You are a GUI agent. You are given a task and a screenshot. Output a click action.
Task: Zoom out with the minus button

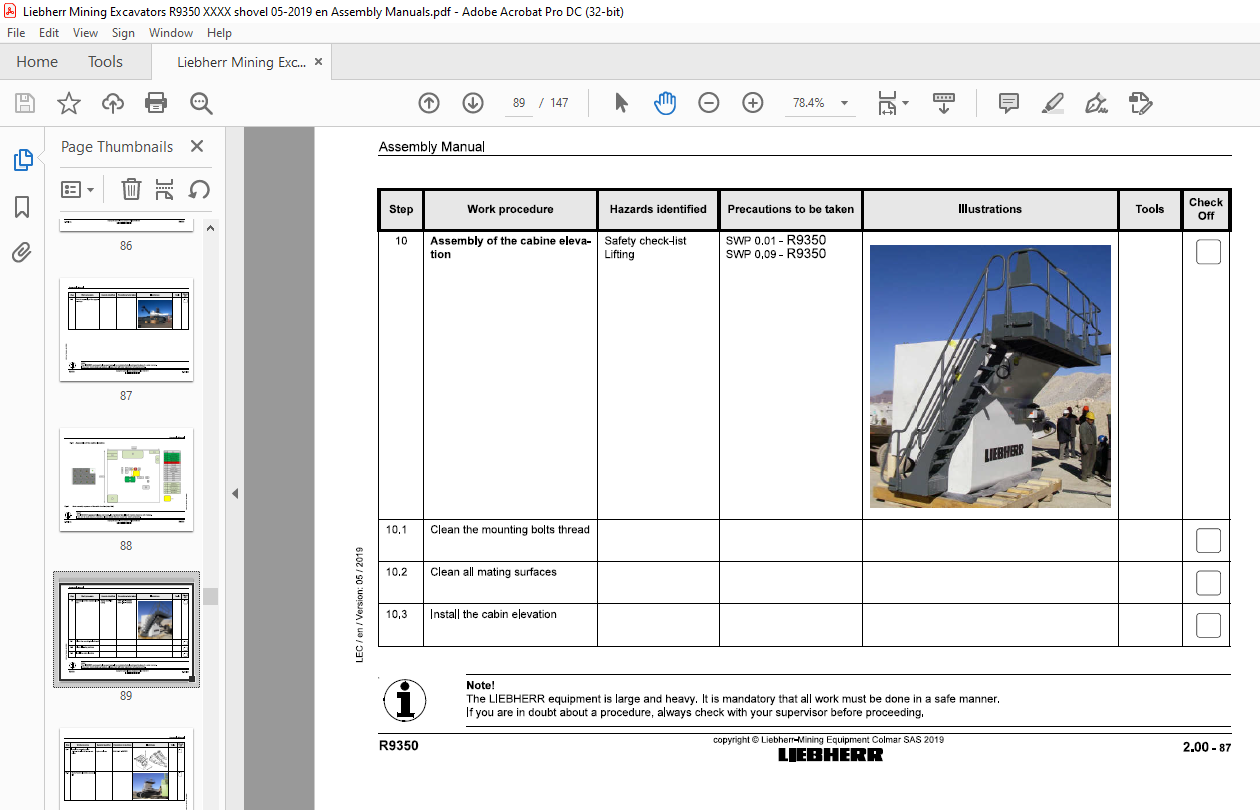[709, 103]
